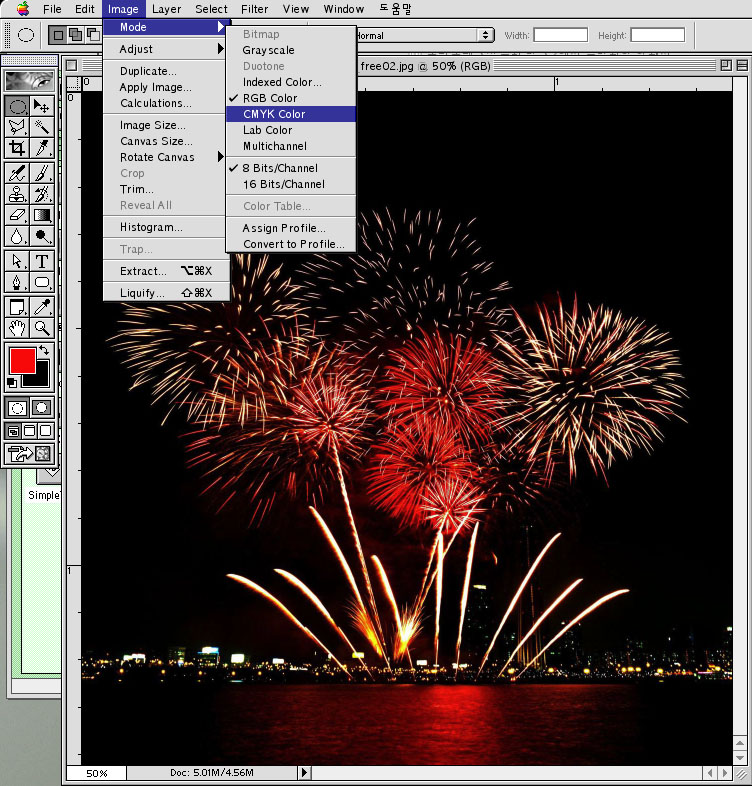Select the Crop tool

pyautogui.click(x=17, y=148)
